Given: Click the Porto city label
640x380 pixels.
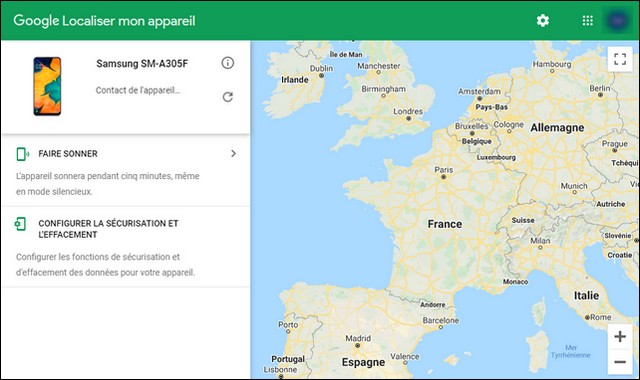Looking at the screenshot, I should point(288,325).
